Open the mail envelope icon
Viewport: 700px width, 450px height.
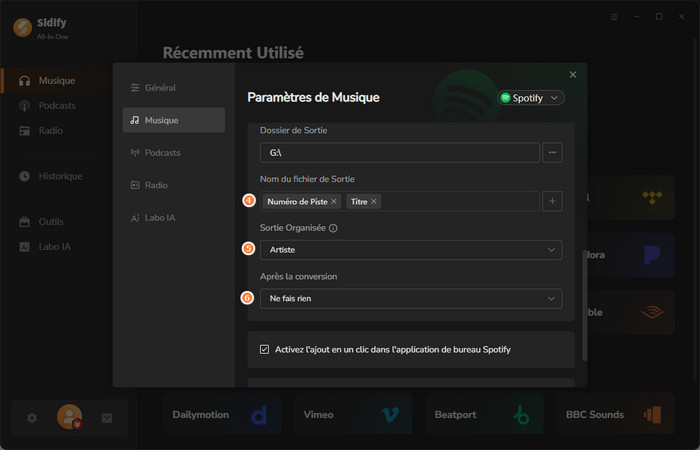pyautogui.click(x=107, y=418)
